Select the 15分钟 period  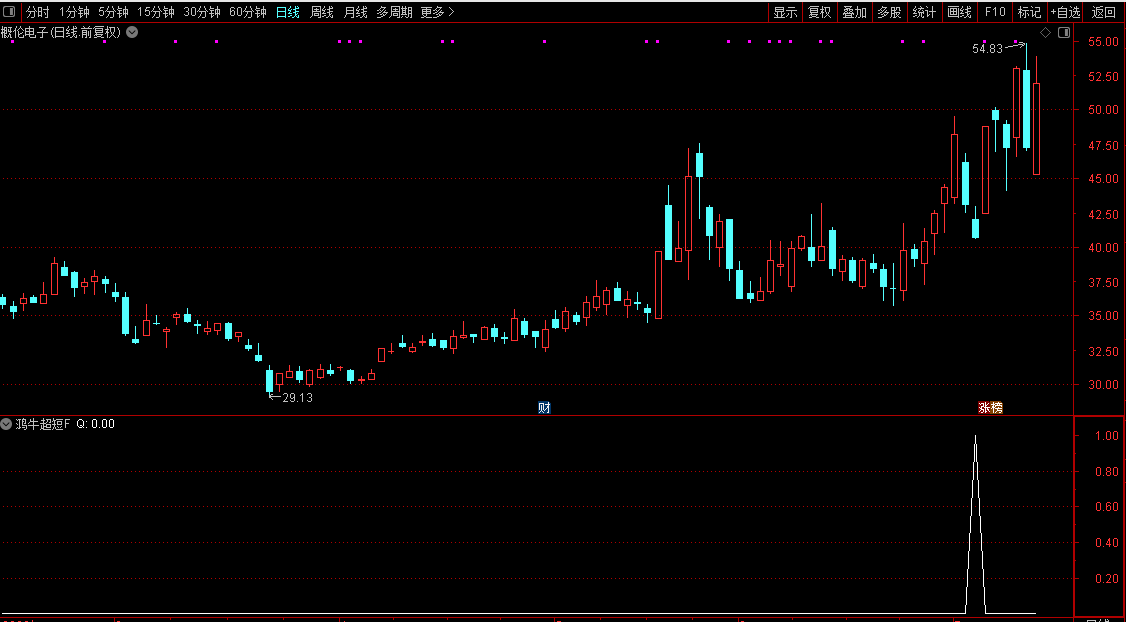156,12
